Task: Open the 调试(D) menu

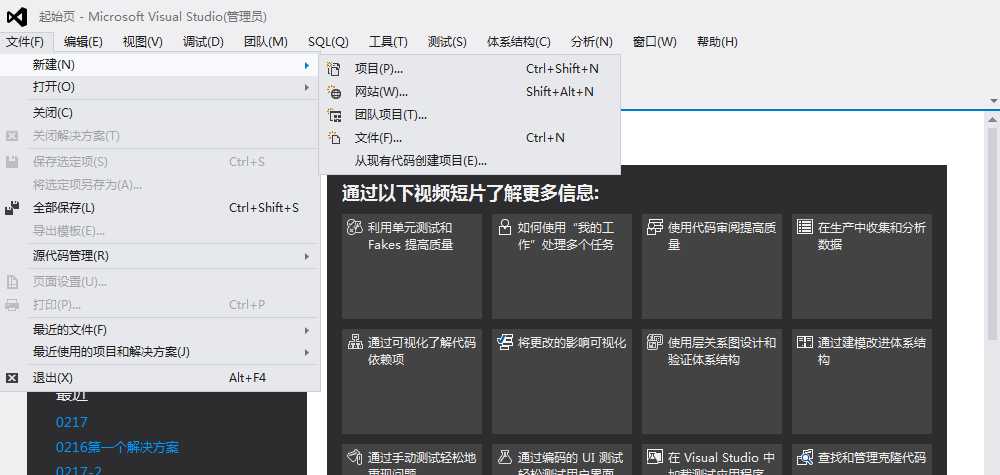Action: coord(203,42)
